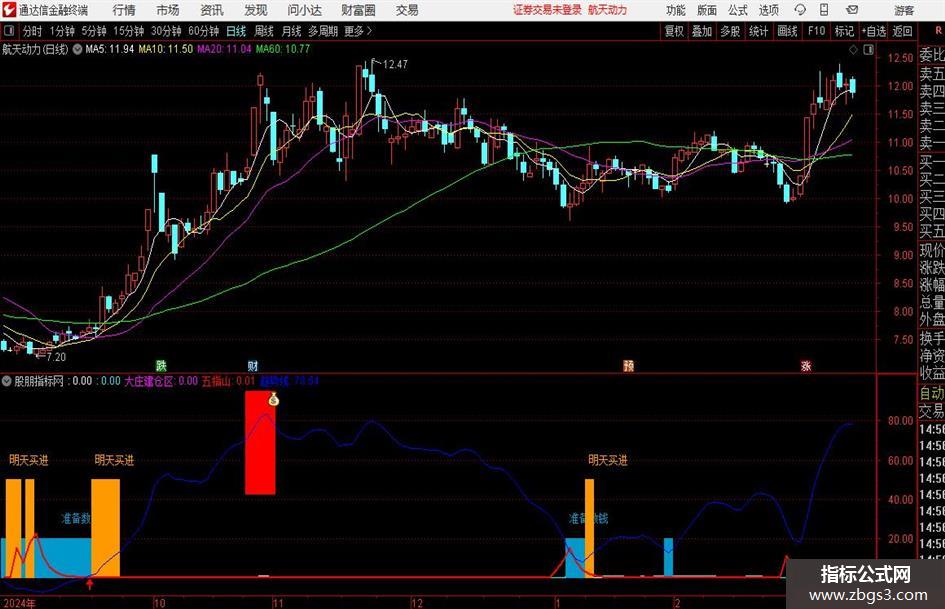This screenshot has height=609, width=945.
Task: Open the customer service headset icon
Action: point(800,10)
